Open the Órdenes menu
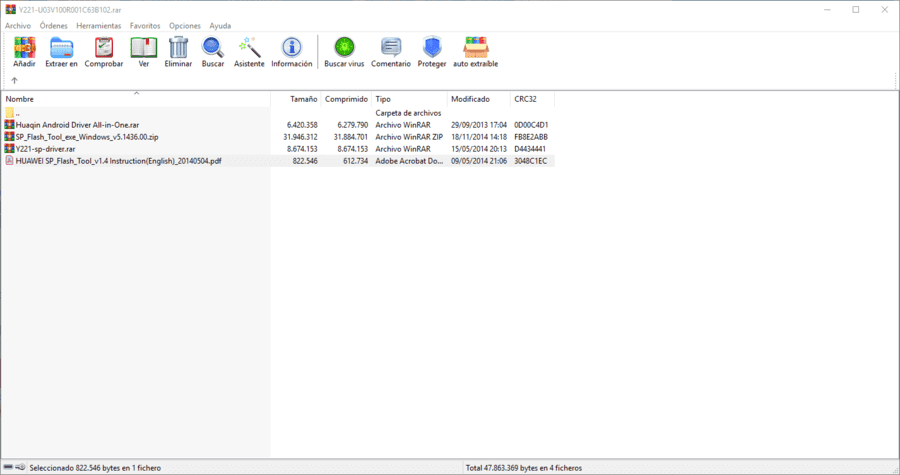This screenshot has width=900, height=475. 53,26
